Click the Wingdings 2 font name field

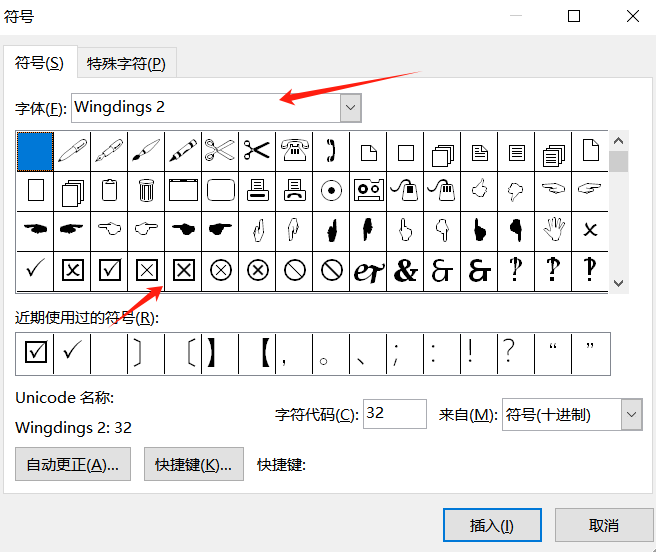[x=206, y=108]
